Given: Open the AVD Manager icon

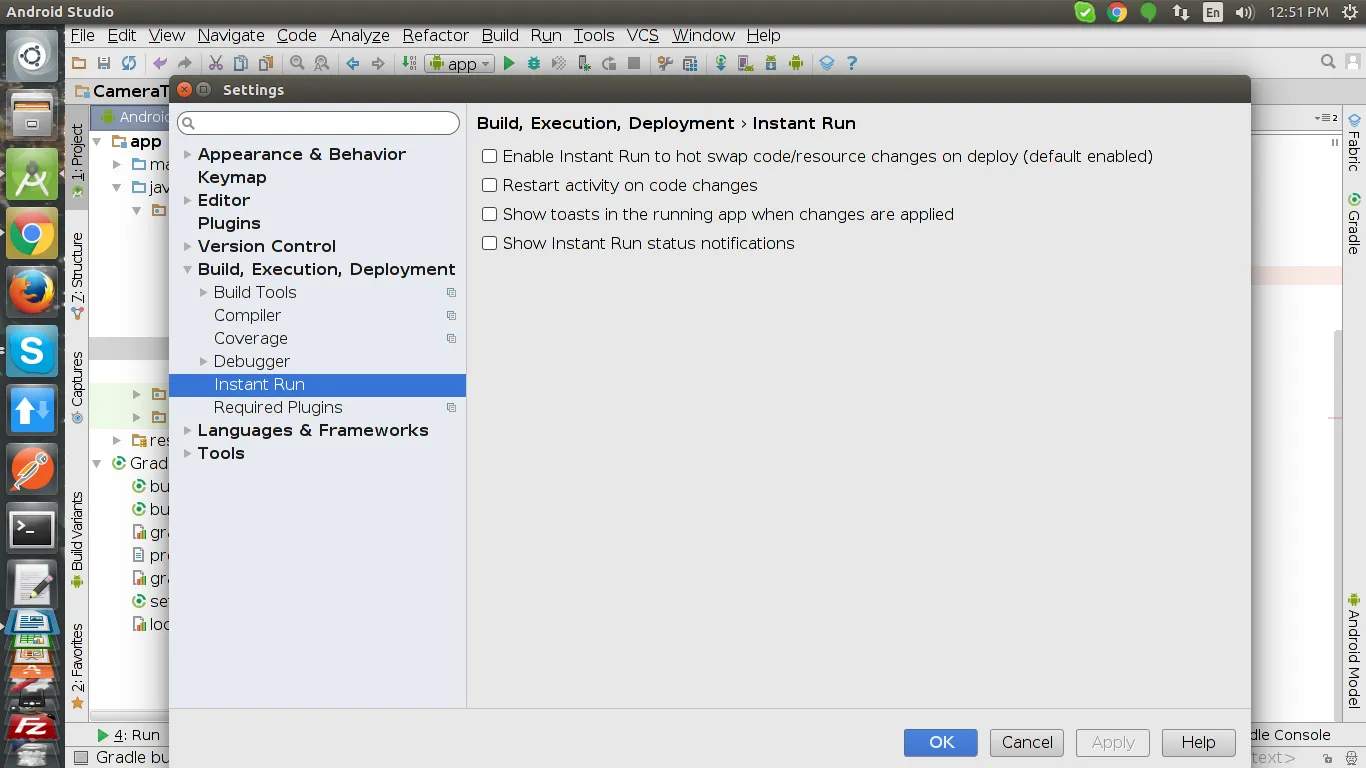Looking at the screenshot, I should point(745,63).
